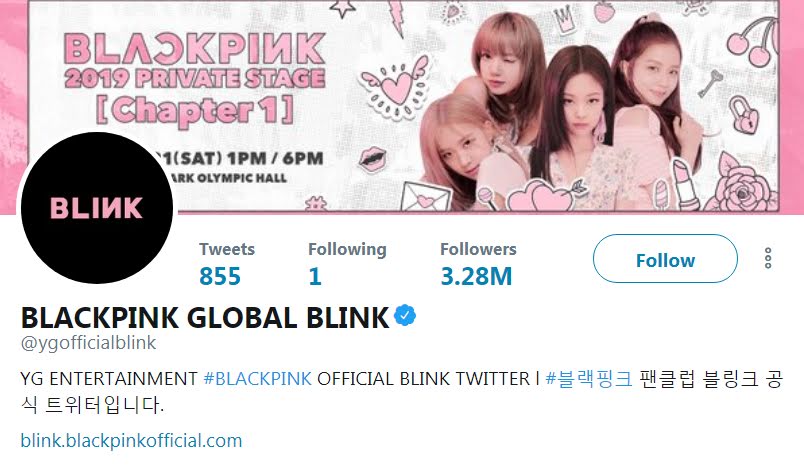Open the Tweets count tab
Image resolution: width=804 pixels, height=467 pixels.
[x=227, y=264]
